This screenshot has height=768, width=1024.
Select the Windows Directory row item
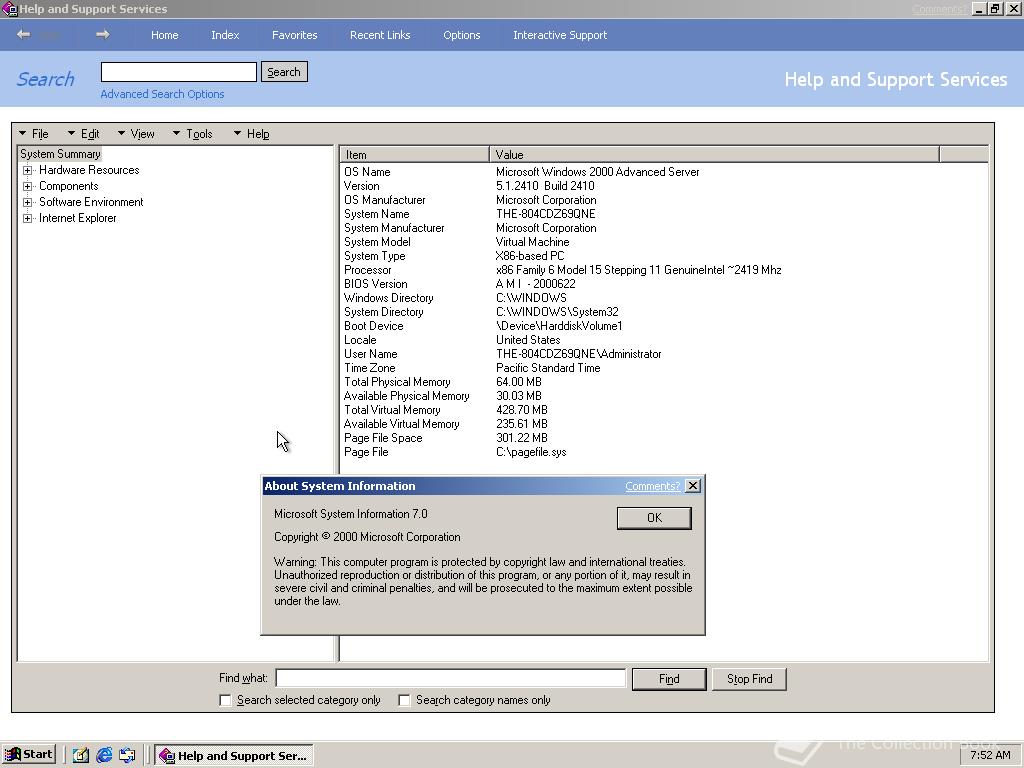(x=389, y=298)
